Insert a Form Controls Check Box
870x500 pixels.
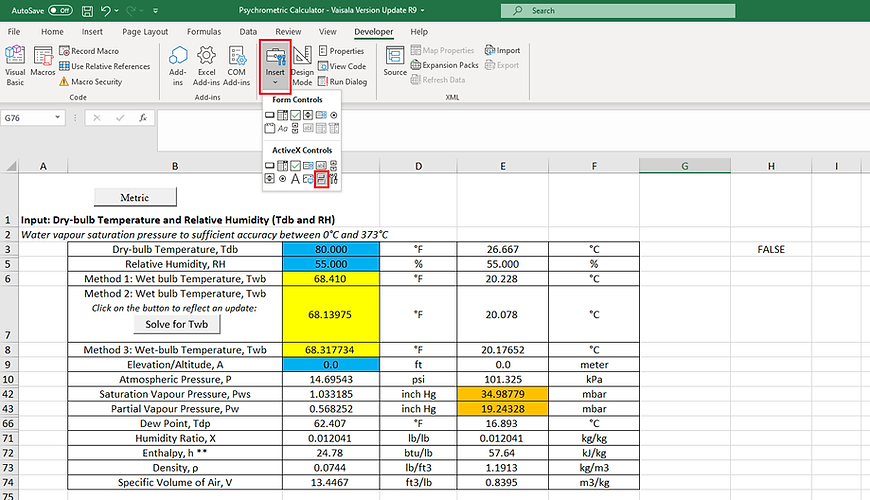coord(295,115)
